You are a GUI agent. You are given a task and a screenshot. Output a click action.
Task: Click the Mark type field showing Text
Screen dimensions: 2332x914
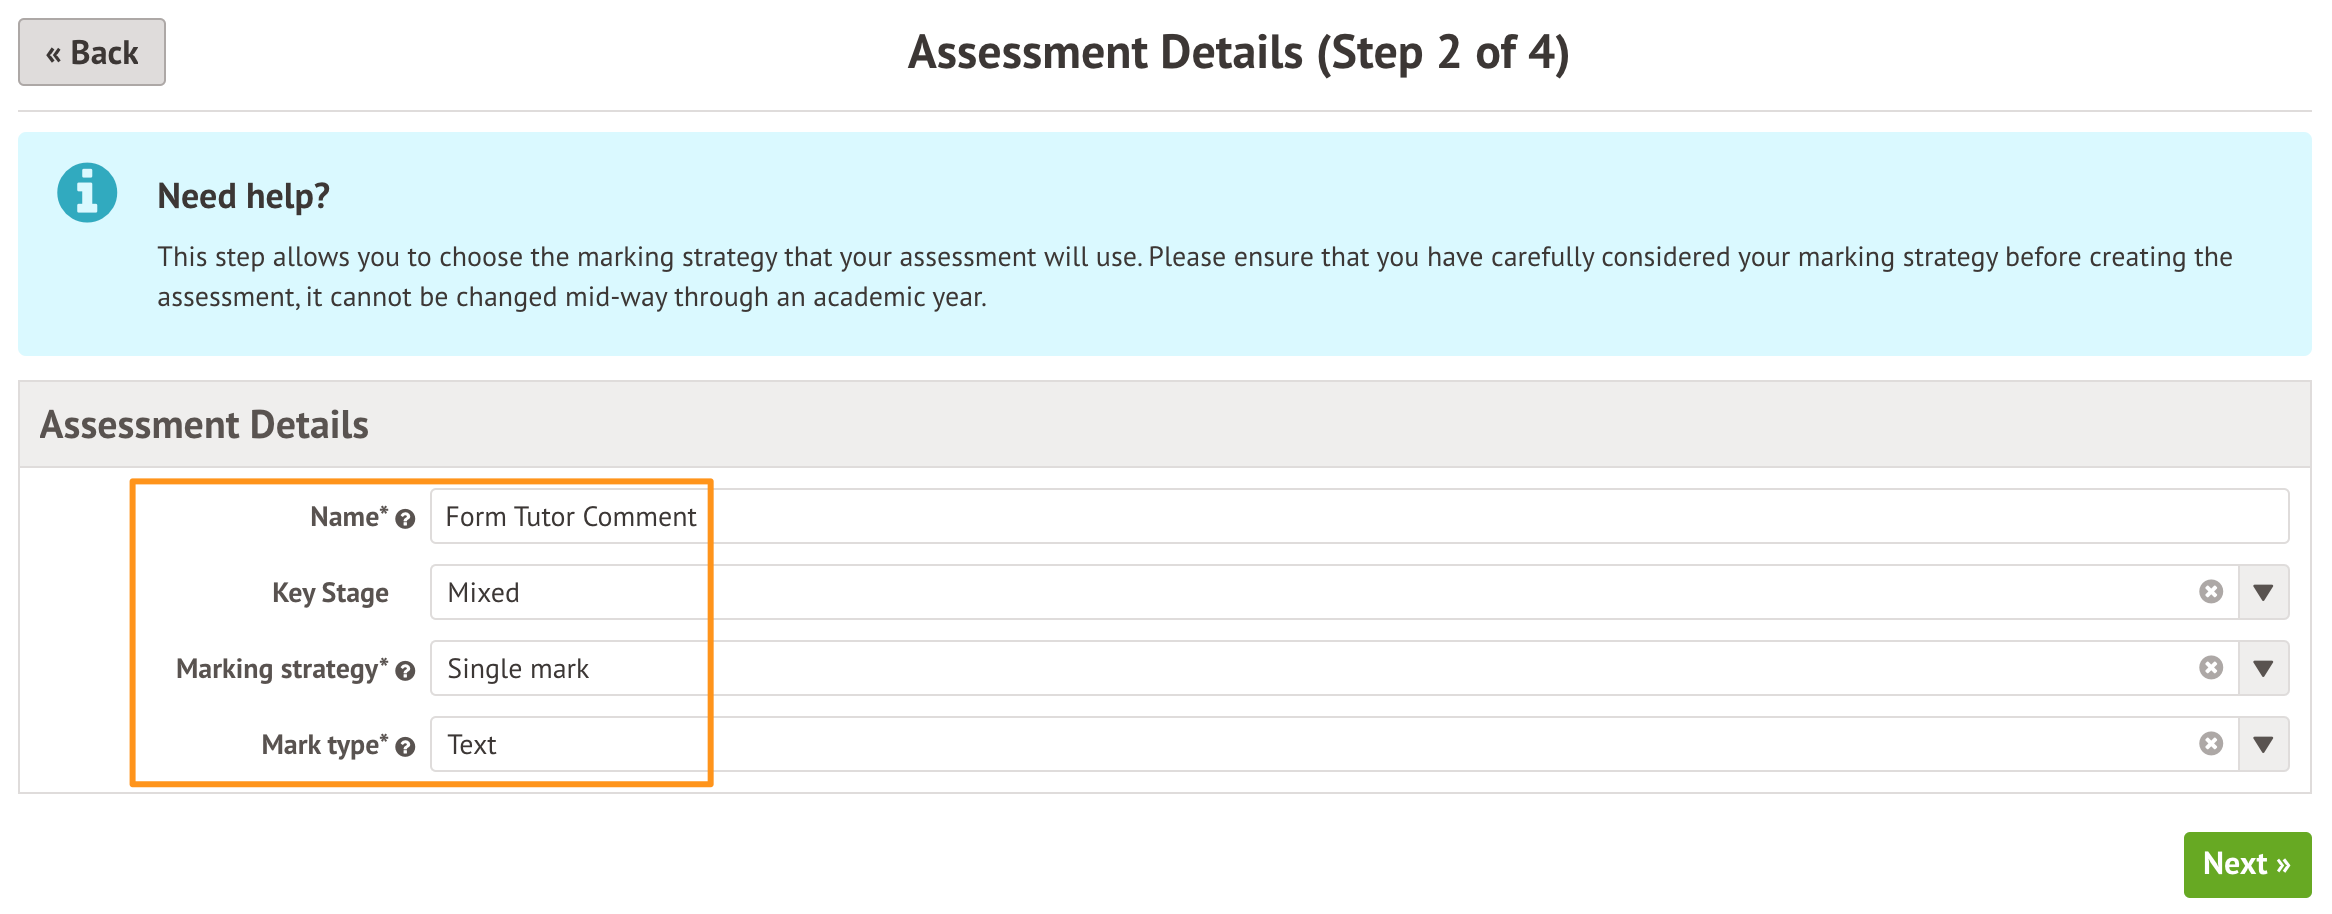point(1300,744)
